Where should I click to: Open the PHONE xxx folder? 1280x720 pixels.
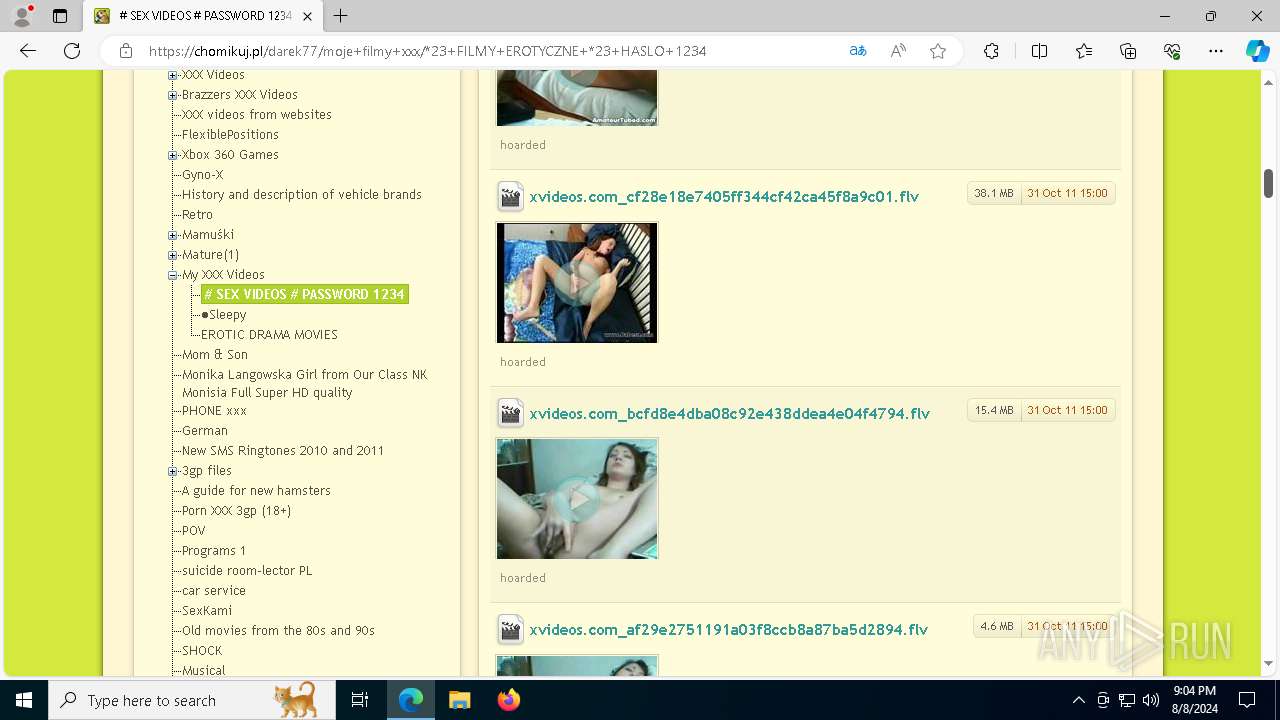[214, 411]
